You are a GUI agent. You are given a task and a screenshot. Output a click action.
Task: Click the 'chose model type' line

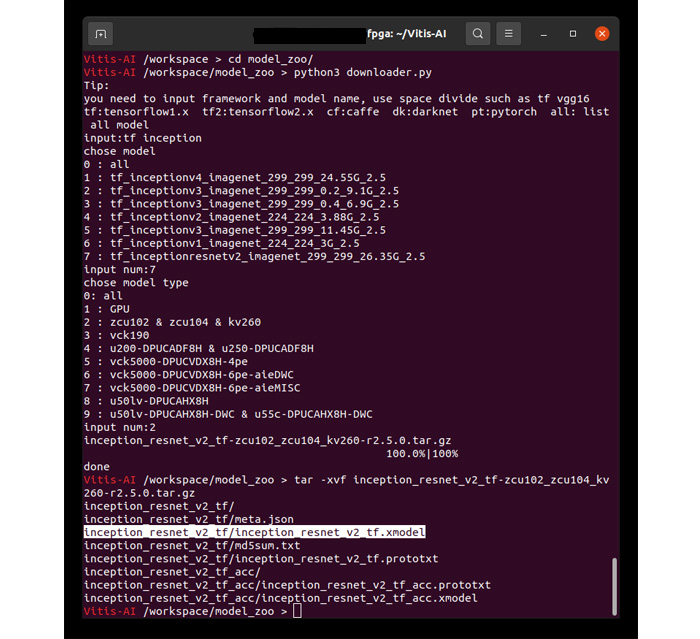pyautogui.click(x=136, y=283)
